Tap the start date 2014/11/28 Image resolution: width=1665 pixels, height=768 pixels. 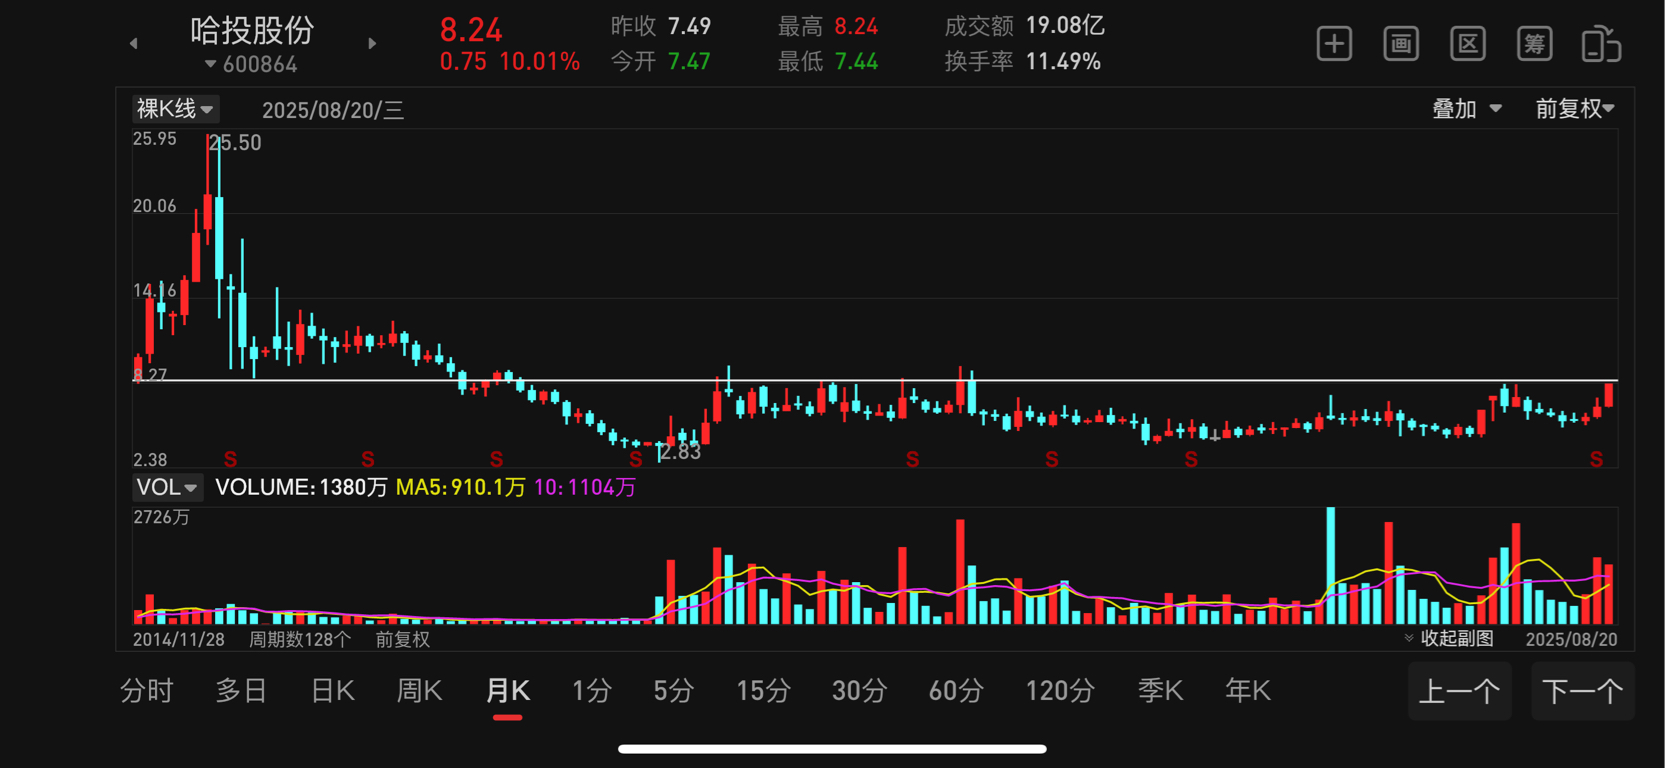click(179, 639)
